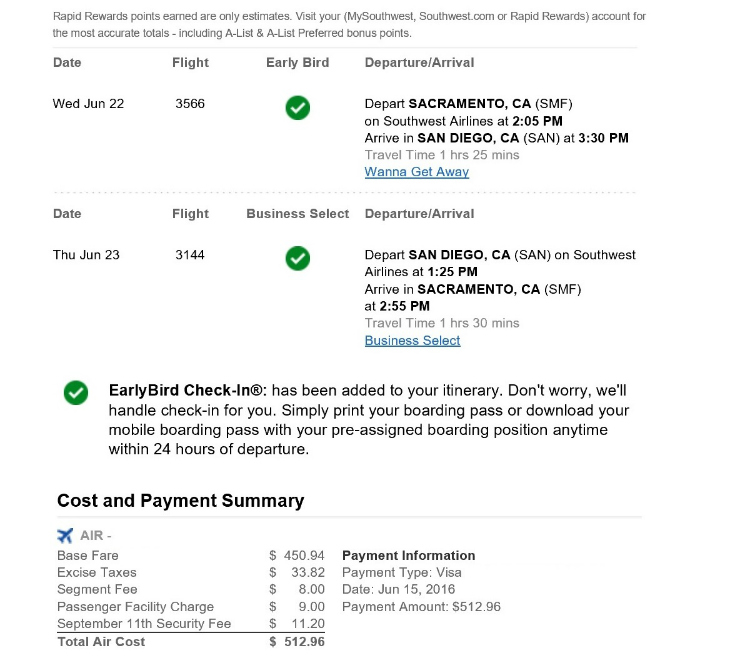
Task: Click the Payment Information heading
Action: click(x=408, y=556)
